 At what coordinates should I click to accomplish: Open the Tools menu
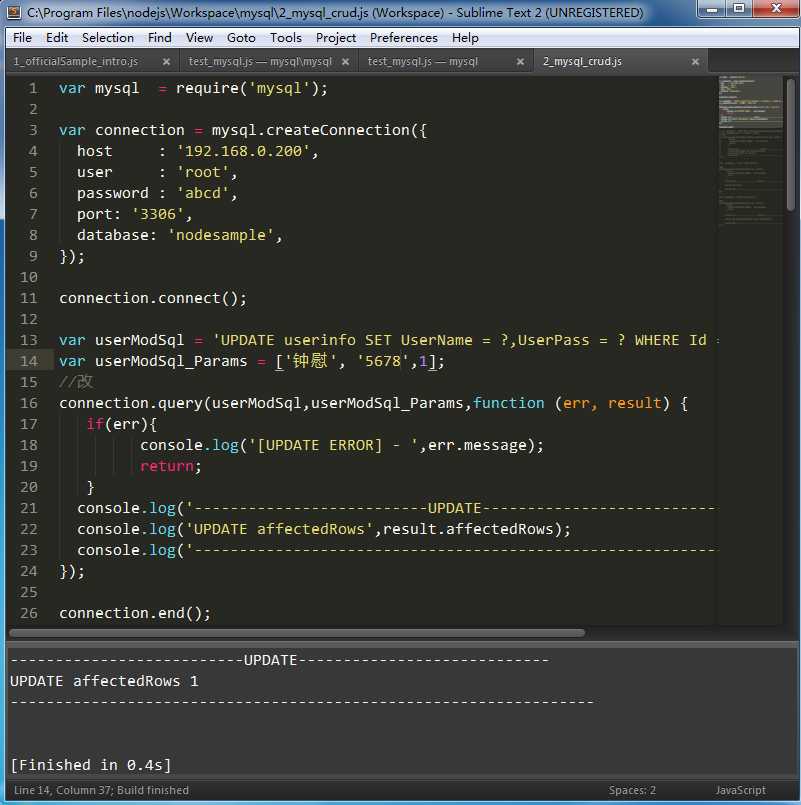[x=285, y=37]
